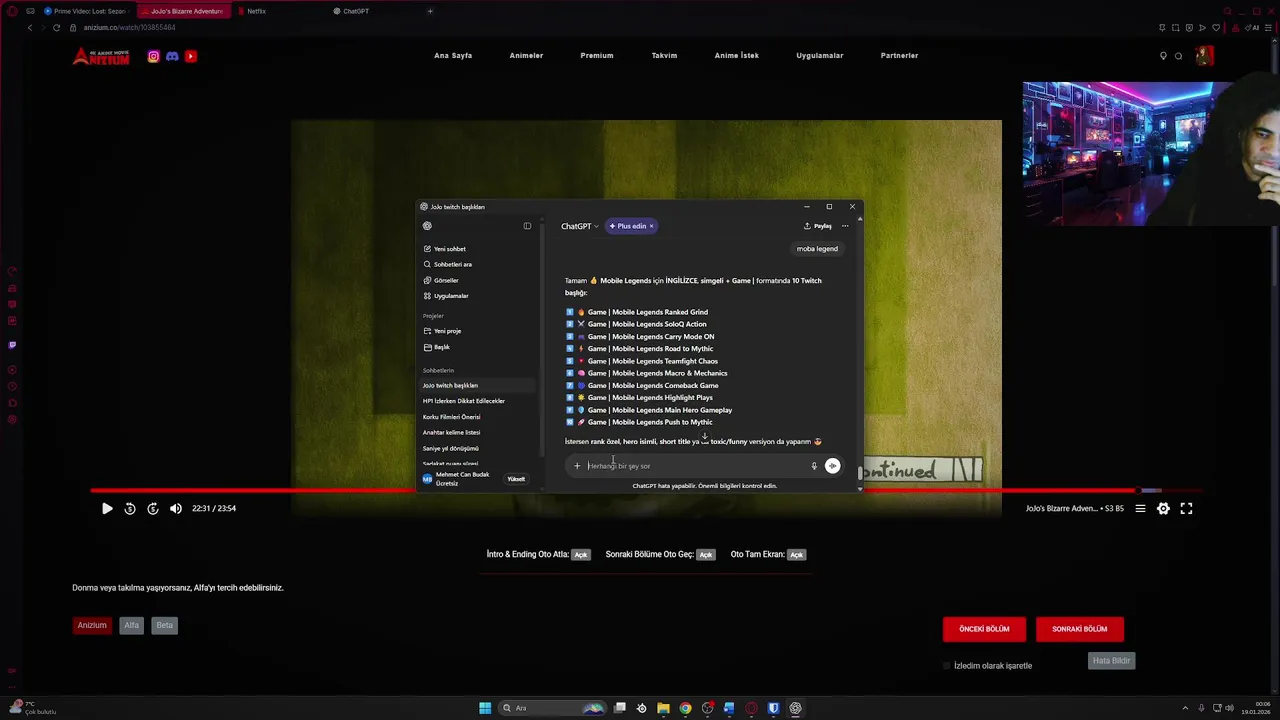Image resolution: width=1280 pixels, height=720 pixels.
Task: Open video player settings gear
Action: [x=1163, y=509]
